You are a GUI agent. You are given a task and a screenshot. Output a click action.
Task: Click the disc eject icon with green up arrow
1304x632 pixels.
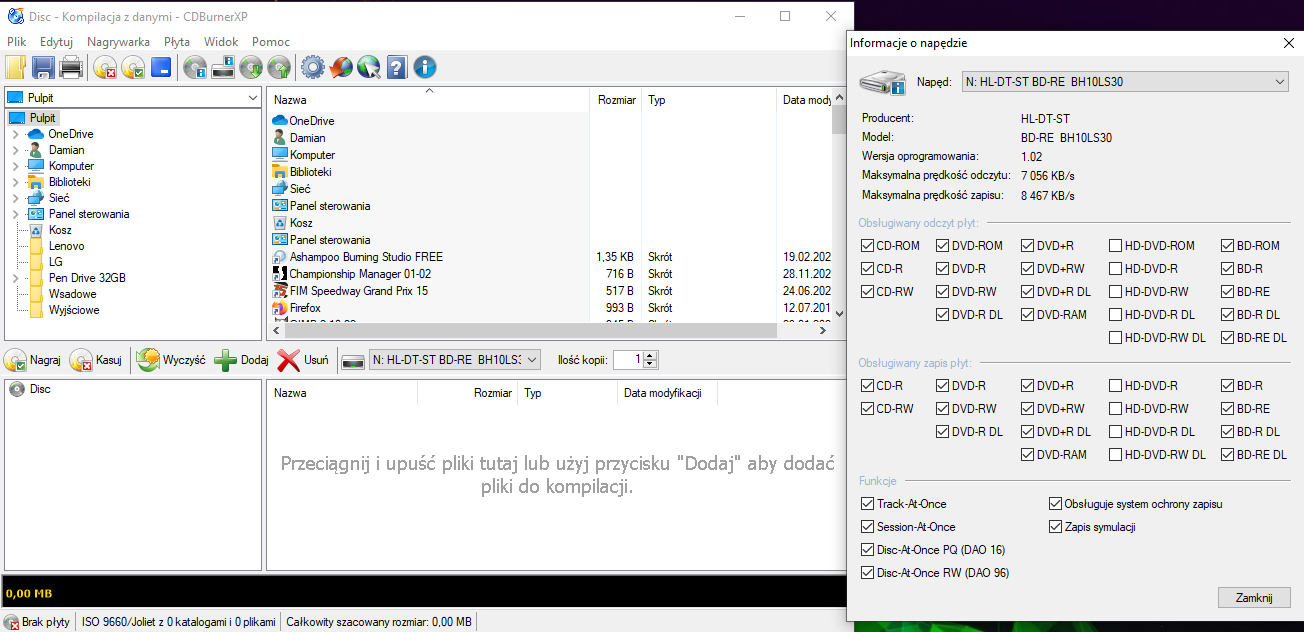(x=279, y=68)
